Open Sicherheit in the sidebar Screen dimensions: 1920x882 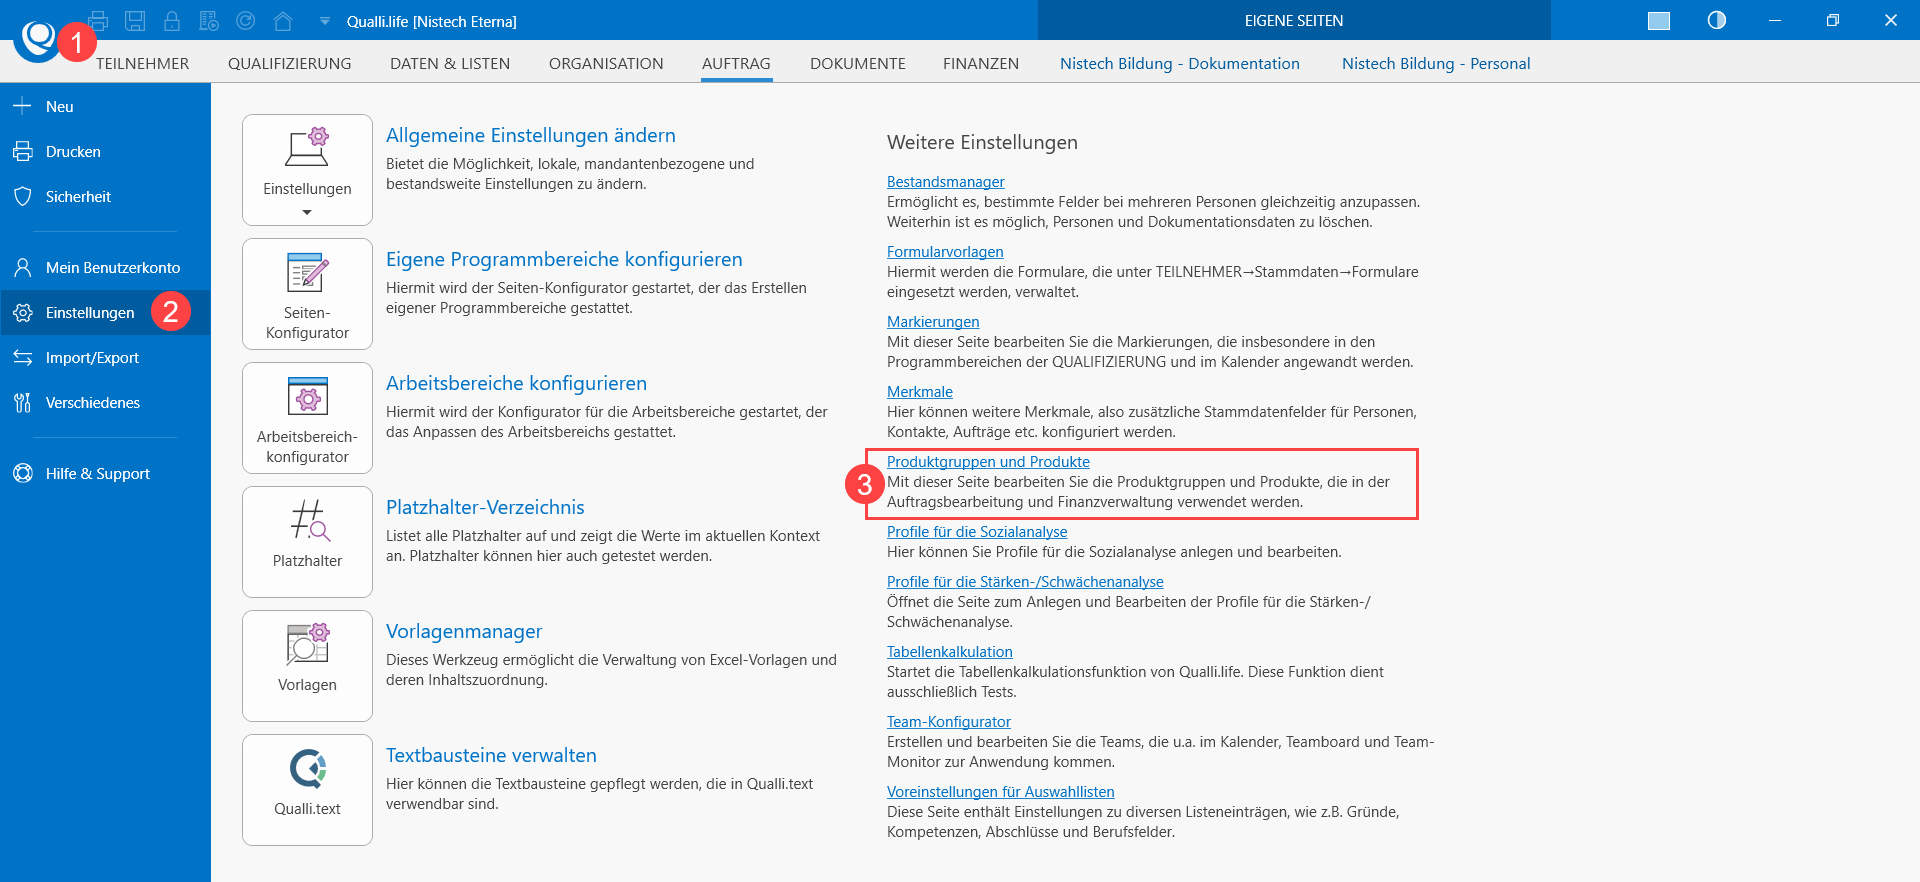tap(105, 196)
